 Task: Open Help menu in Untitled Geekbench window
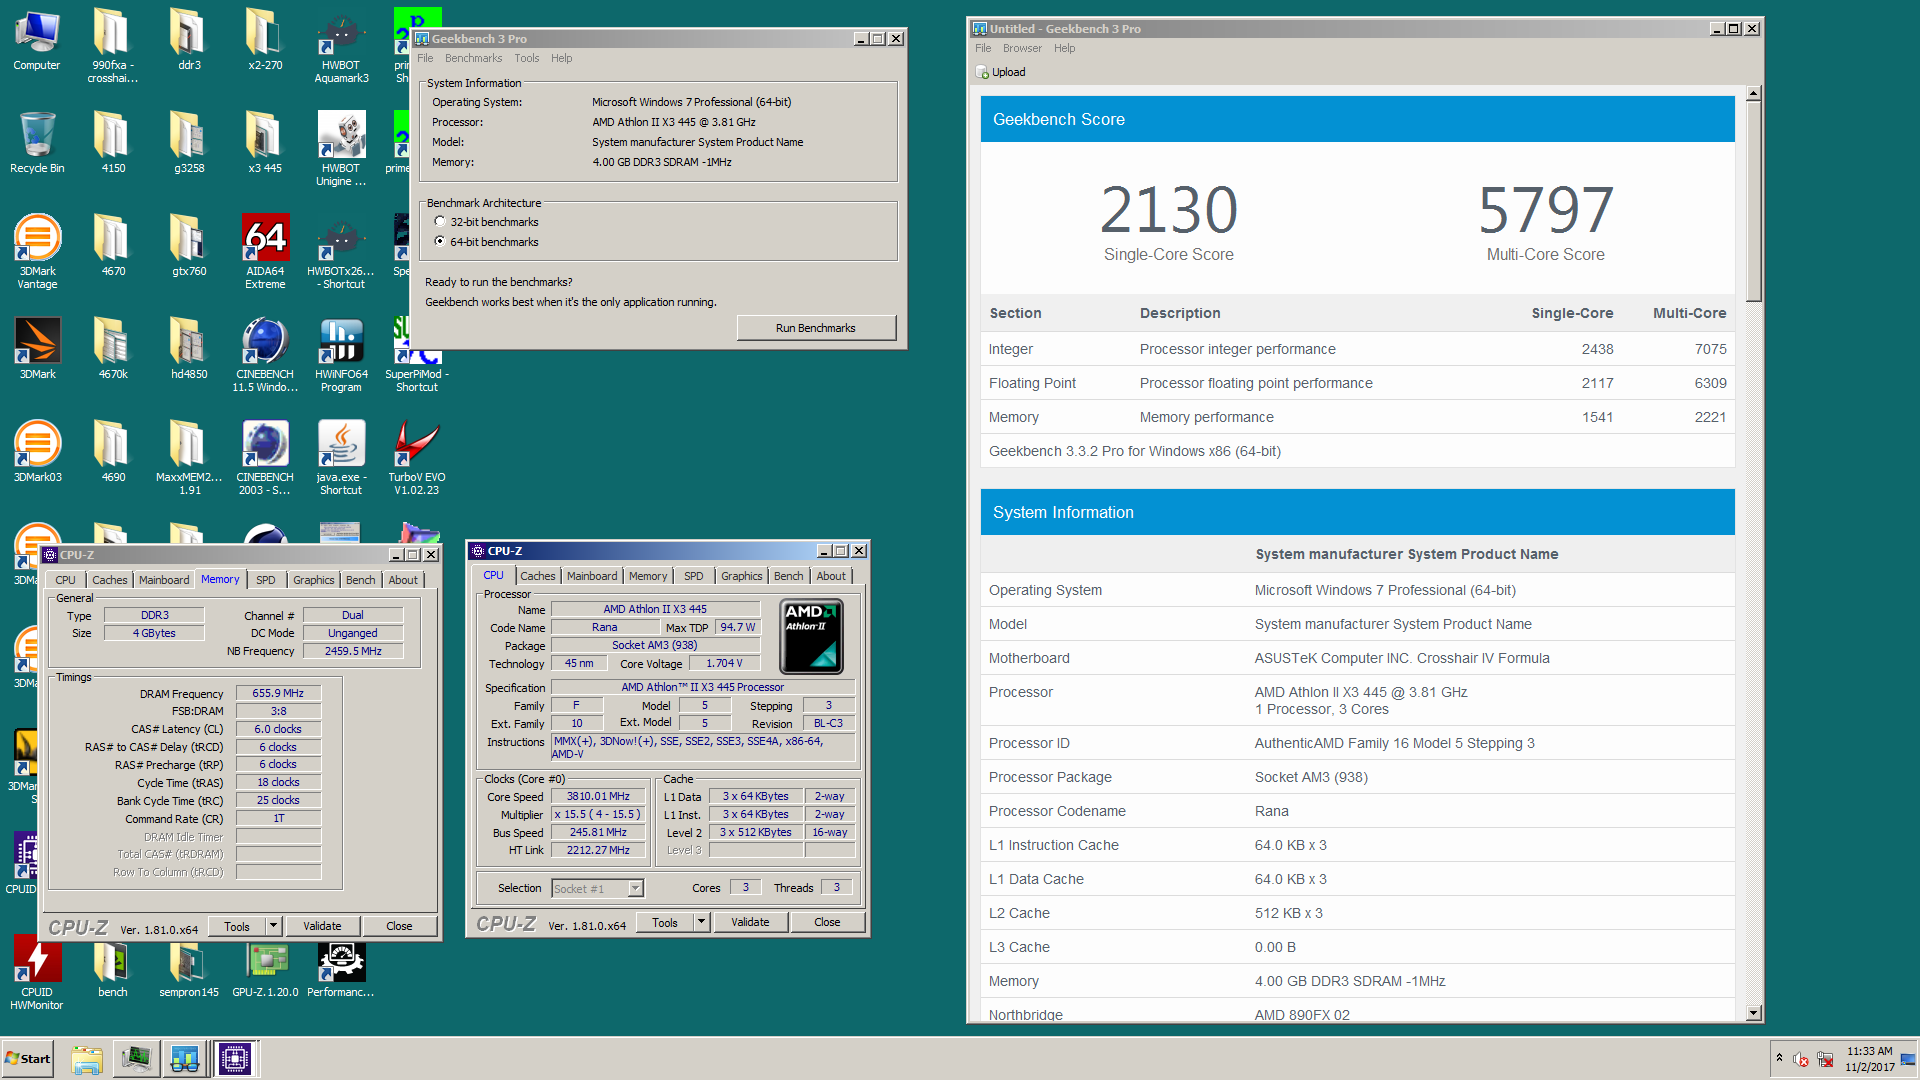[1064, 48]
